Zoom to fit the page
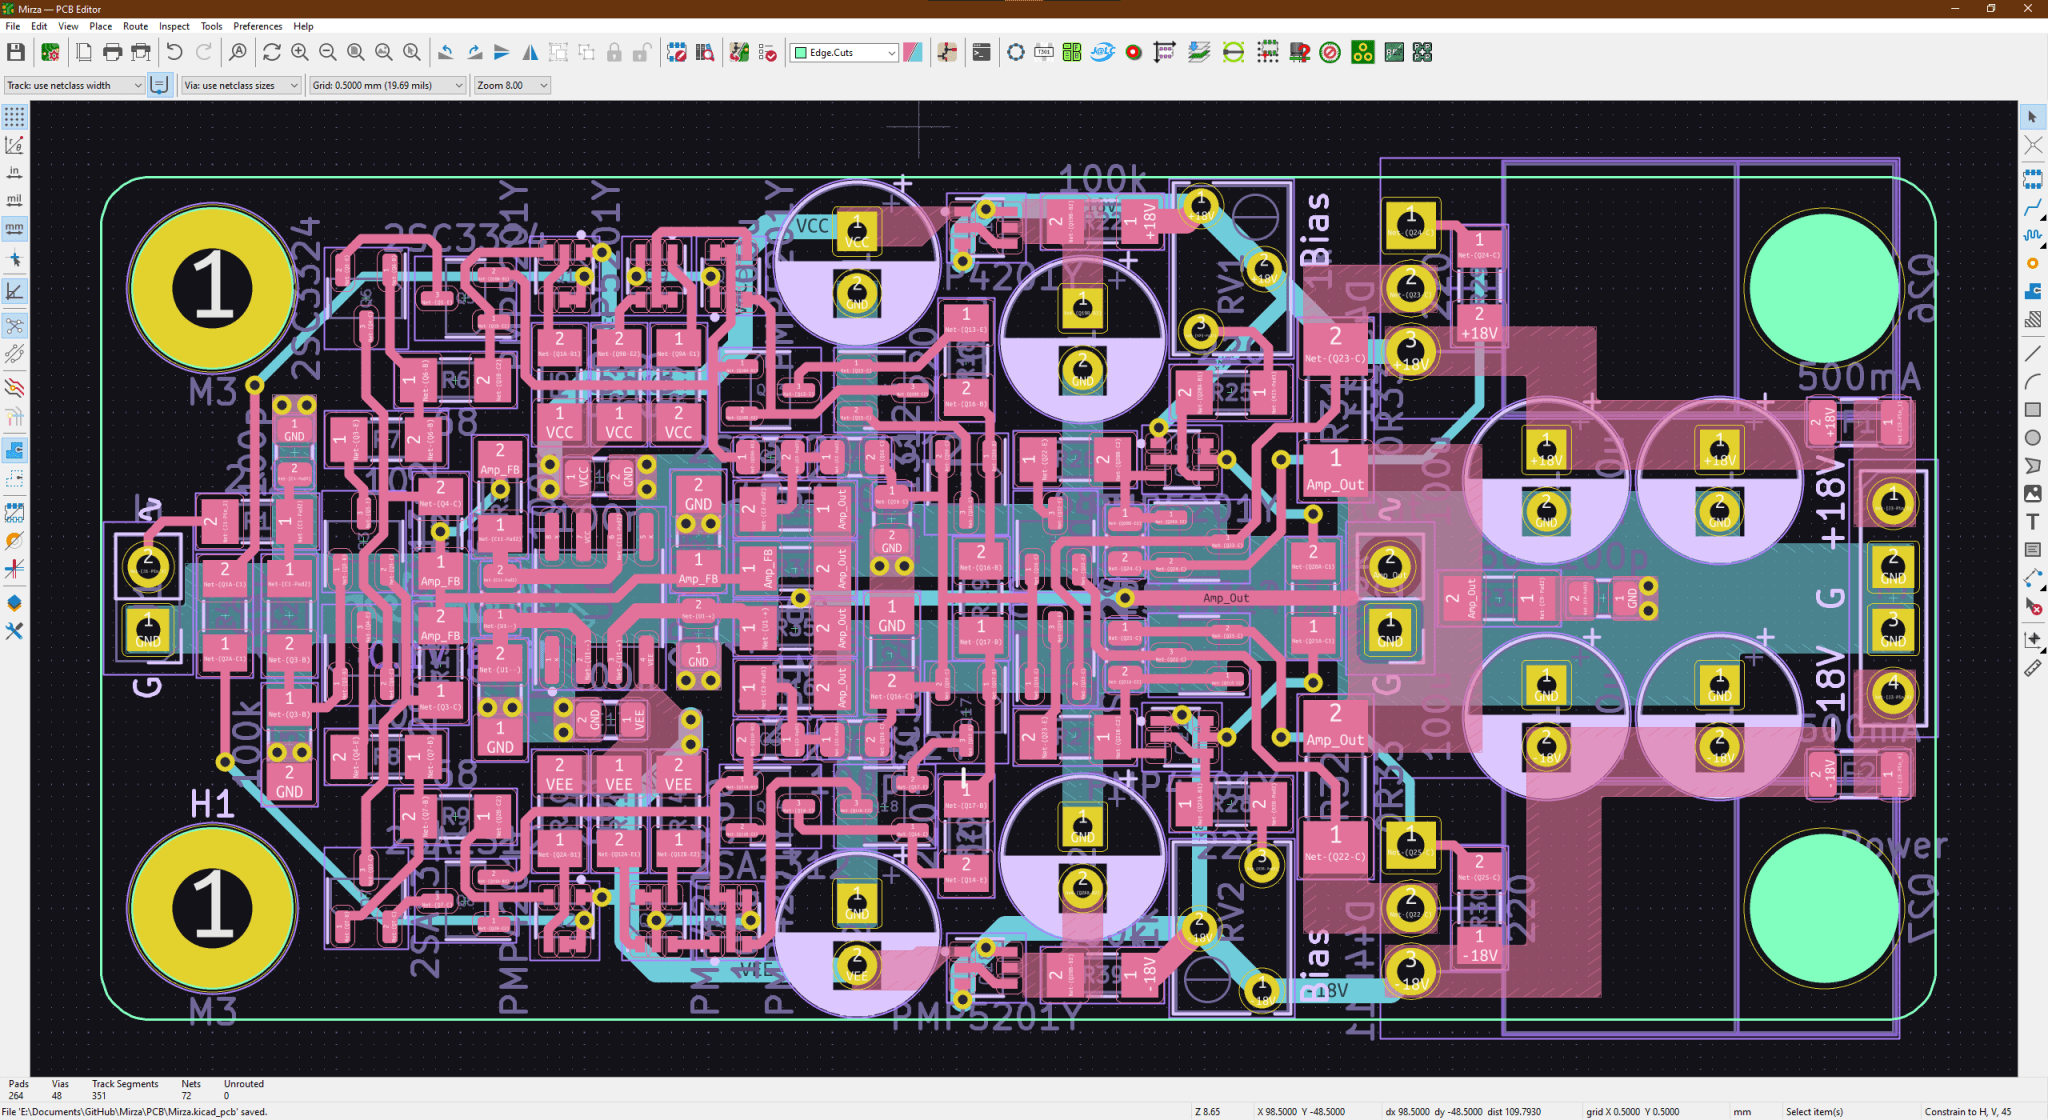Image resolution: width=2048 pixels, height=1120 pixels. tap(355, 52)
